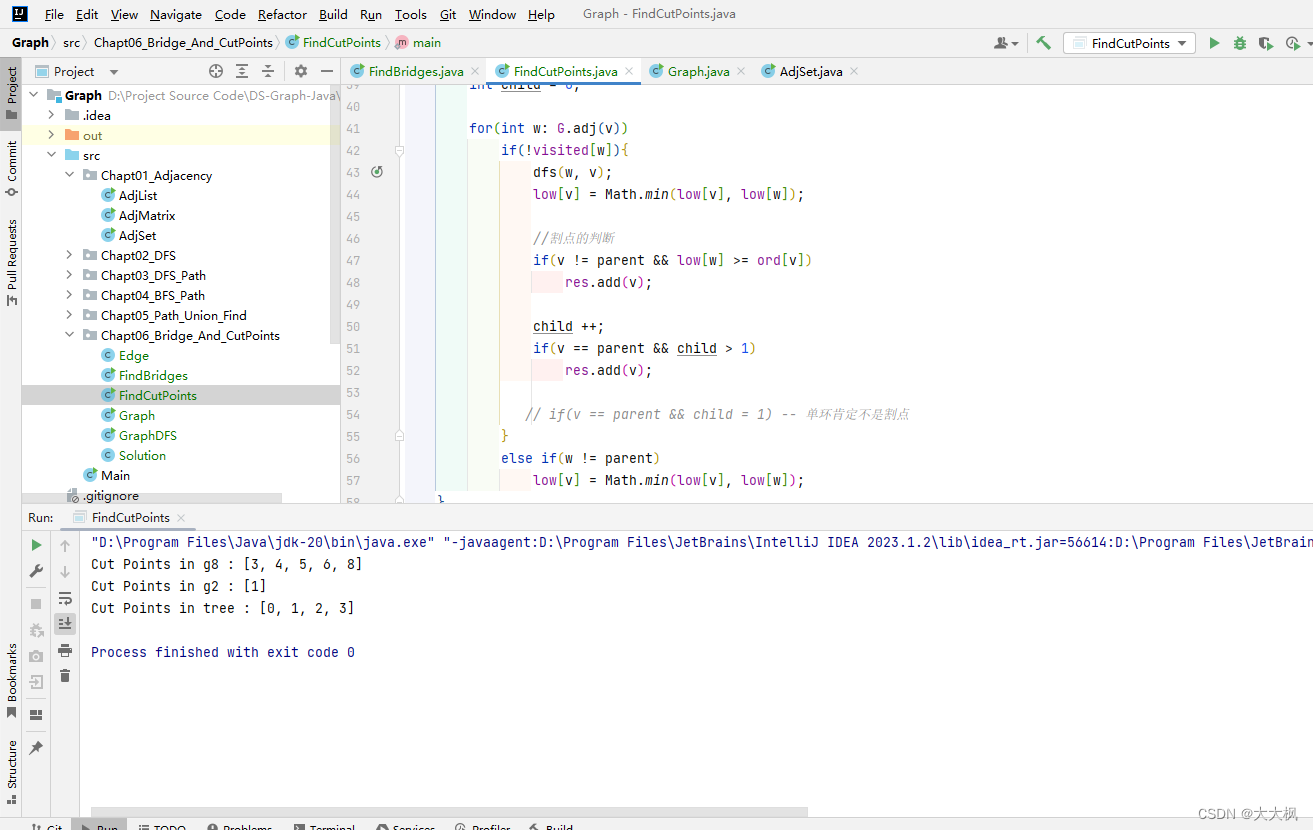The height and width of the screenshot is (830, 1313).
Task: Click Restore Layout icon in Run panel
Action: [x=36, y=715]
